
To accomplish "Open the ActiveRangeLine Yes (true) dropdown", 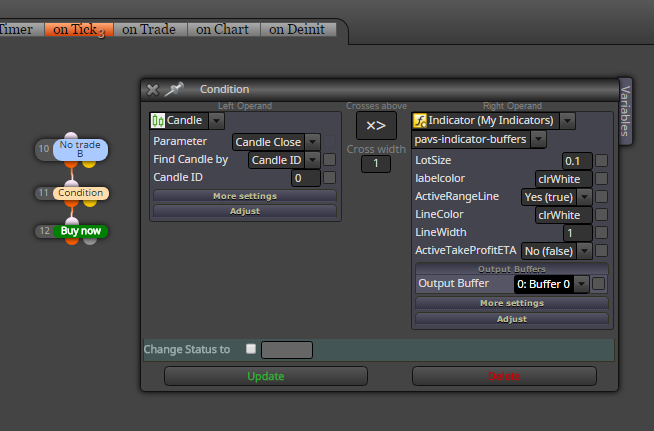I will click(x=584, y=197).
